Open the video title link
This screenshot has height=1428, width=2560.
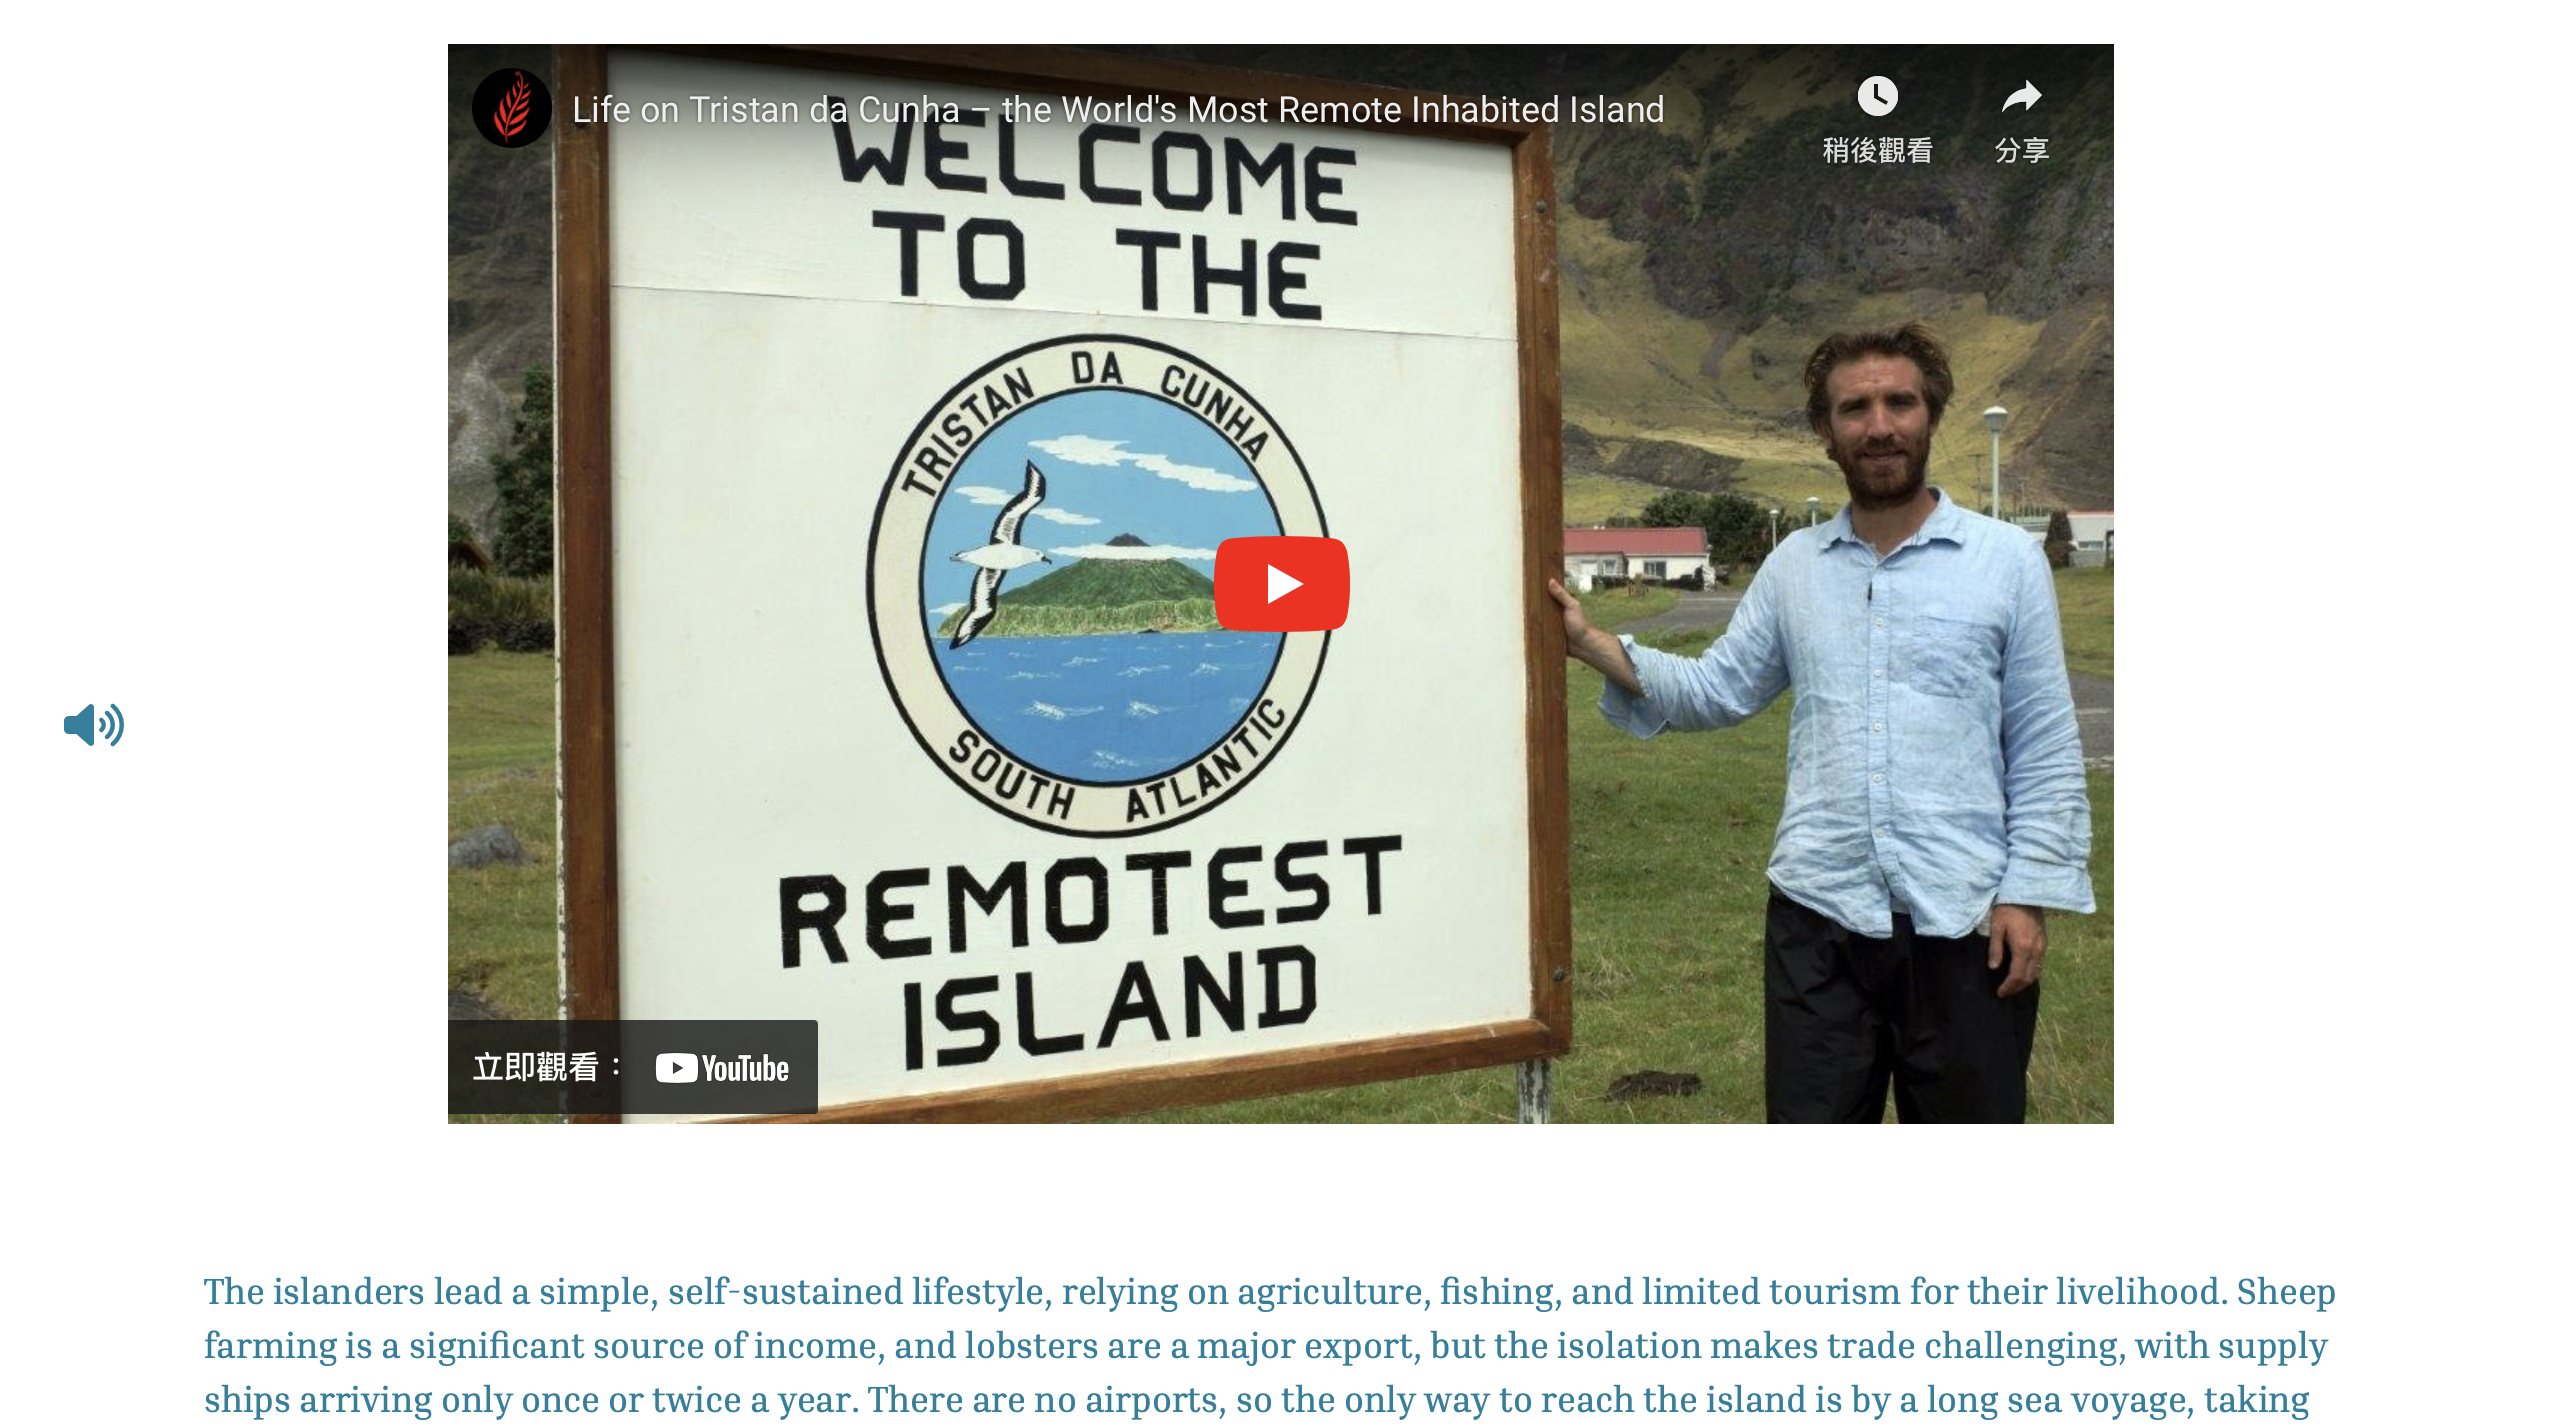click(x=1118, y=109)
